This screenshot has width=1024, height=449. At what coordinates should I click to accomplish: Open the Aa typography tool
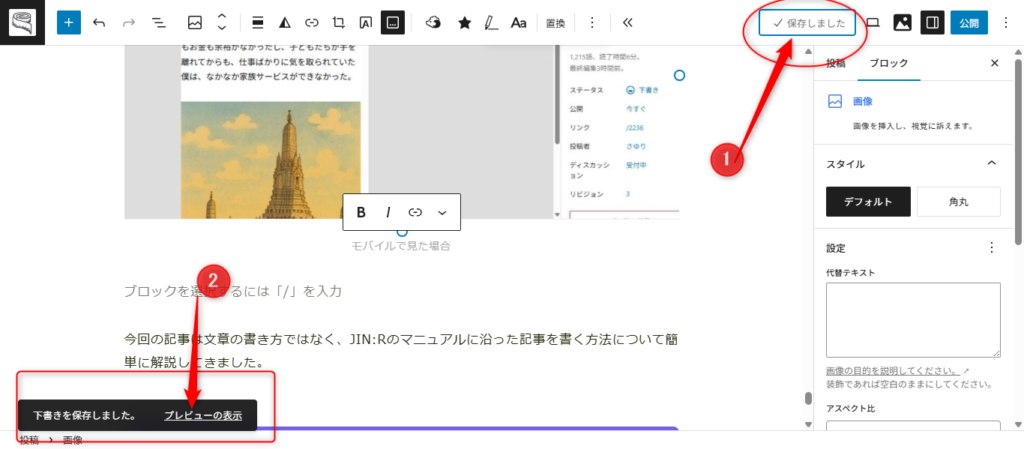coord(519,23)
